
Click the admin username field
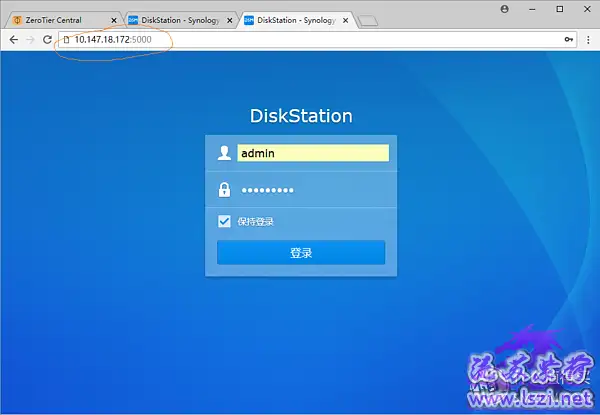click(313, 153)
